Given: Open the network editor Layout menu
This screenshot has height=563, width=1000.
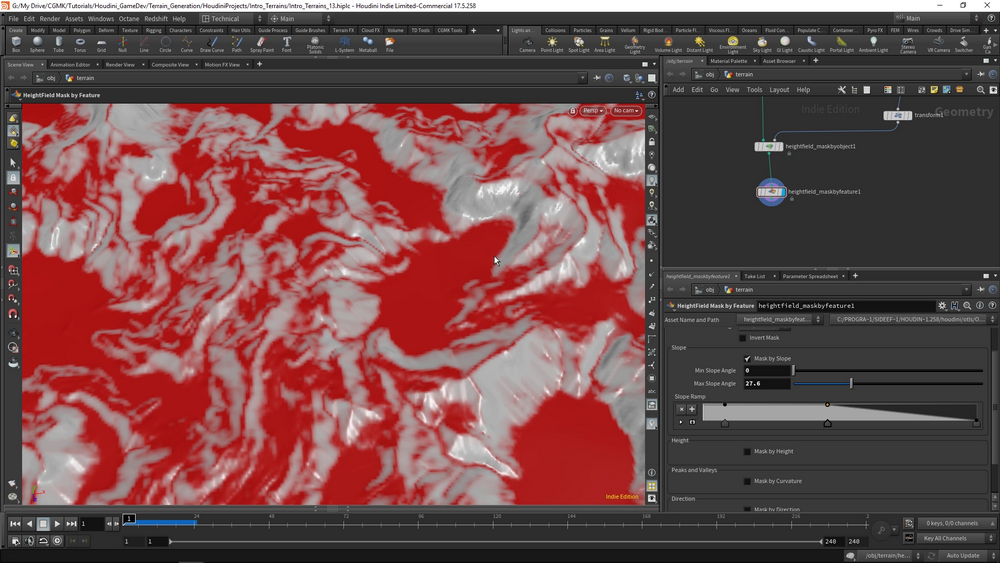Looking at the screenshot, I should [779, 90].
